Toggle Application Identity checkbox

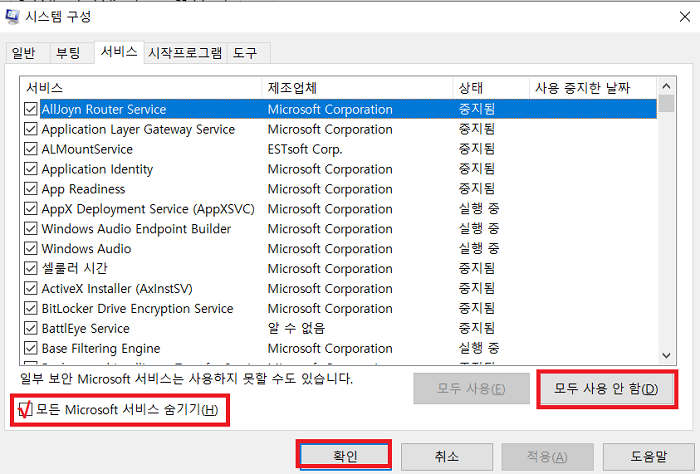coord(31,169)
